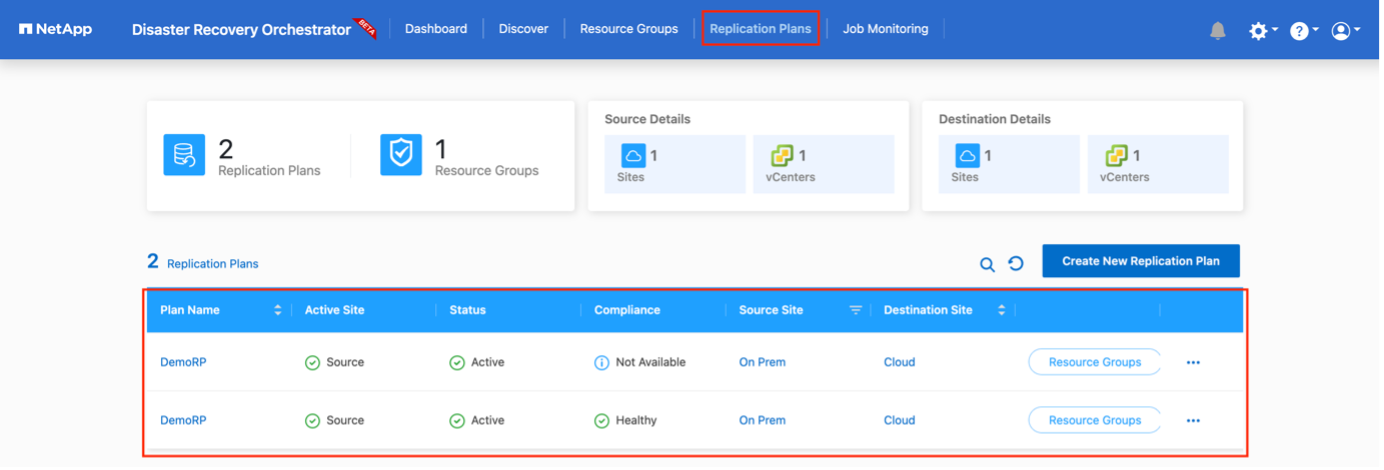Open the settings gear menu
The height and width of the screenshot is (470, 1384).
pos(1259,31)
